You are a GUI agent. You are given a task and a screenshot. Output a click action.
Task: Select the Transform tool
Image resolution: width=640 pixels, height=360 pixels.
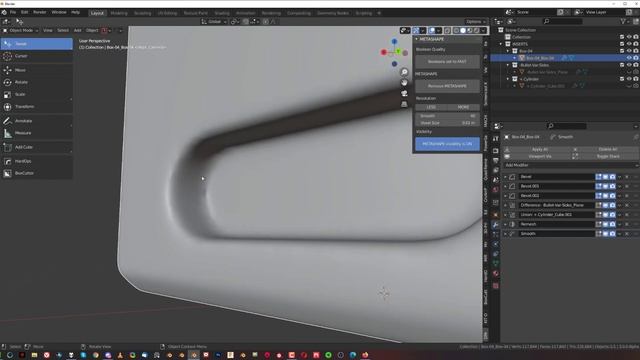pos(37,107)
